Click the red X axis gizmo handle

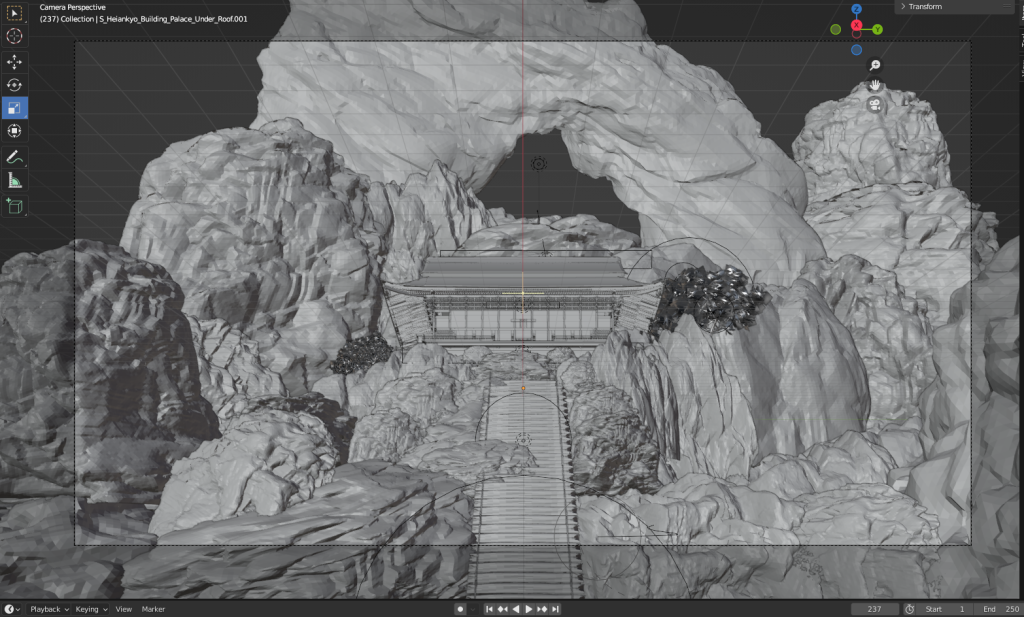pos(856,25)
